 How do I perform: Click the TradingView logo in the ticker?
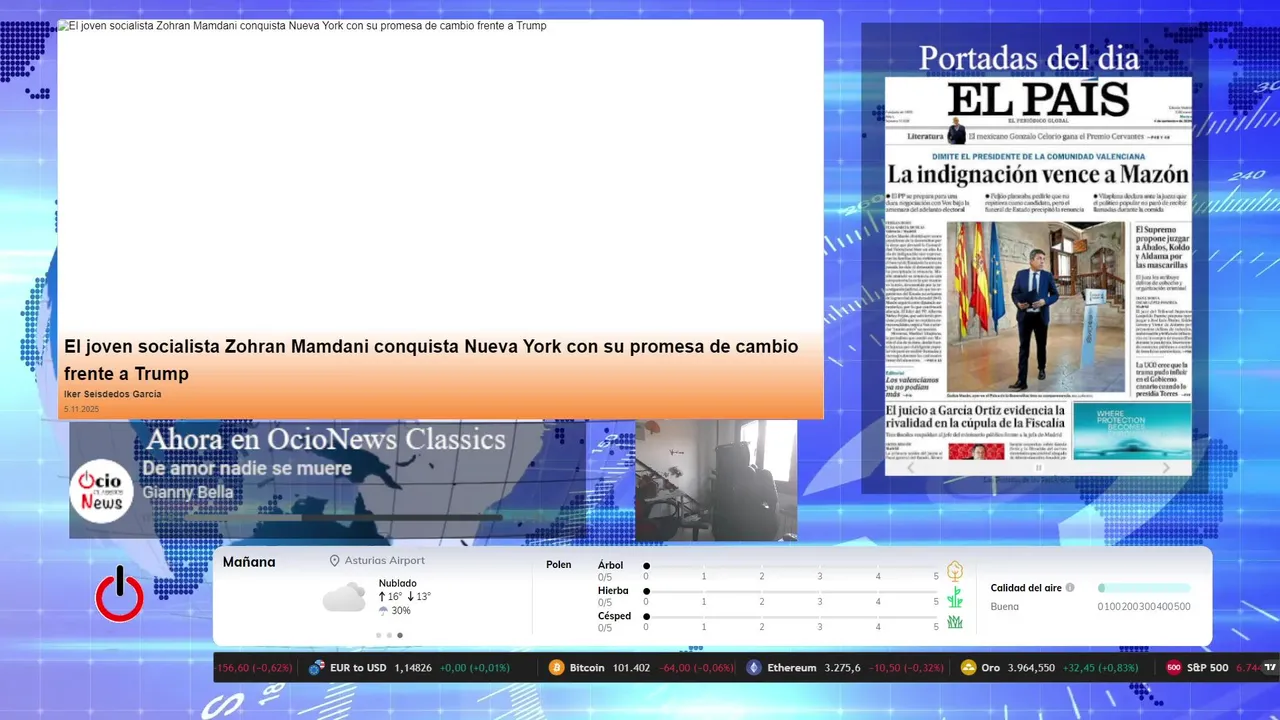point(1271,667)
